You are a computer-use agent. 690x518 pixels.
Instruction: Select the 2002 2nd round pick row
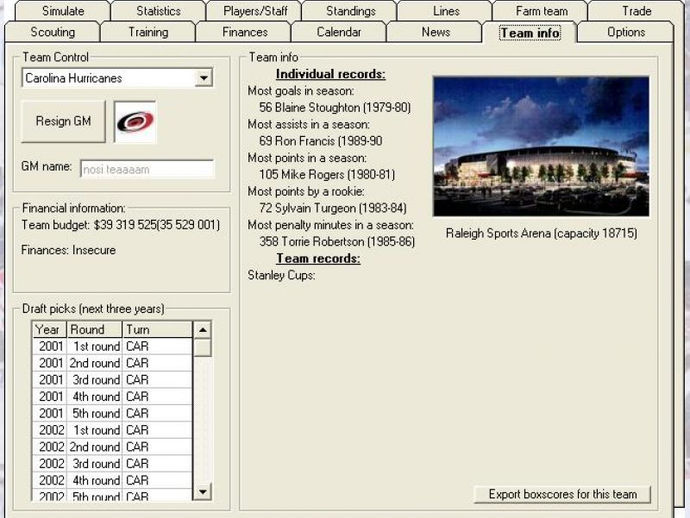pyautogui.click(x=112, y=447)
